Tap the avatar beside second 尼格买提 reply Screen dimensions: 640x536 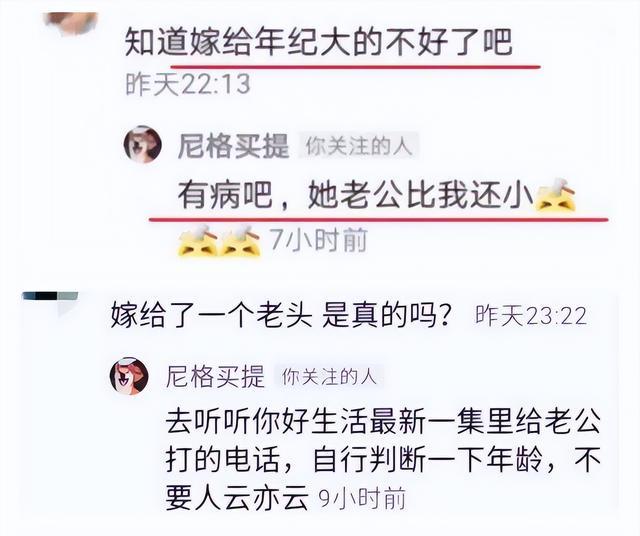pos(129,376)
